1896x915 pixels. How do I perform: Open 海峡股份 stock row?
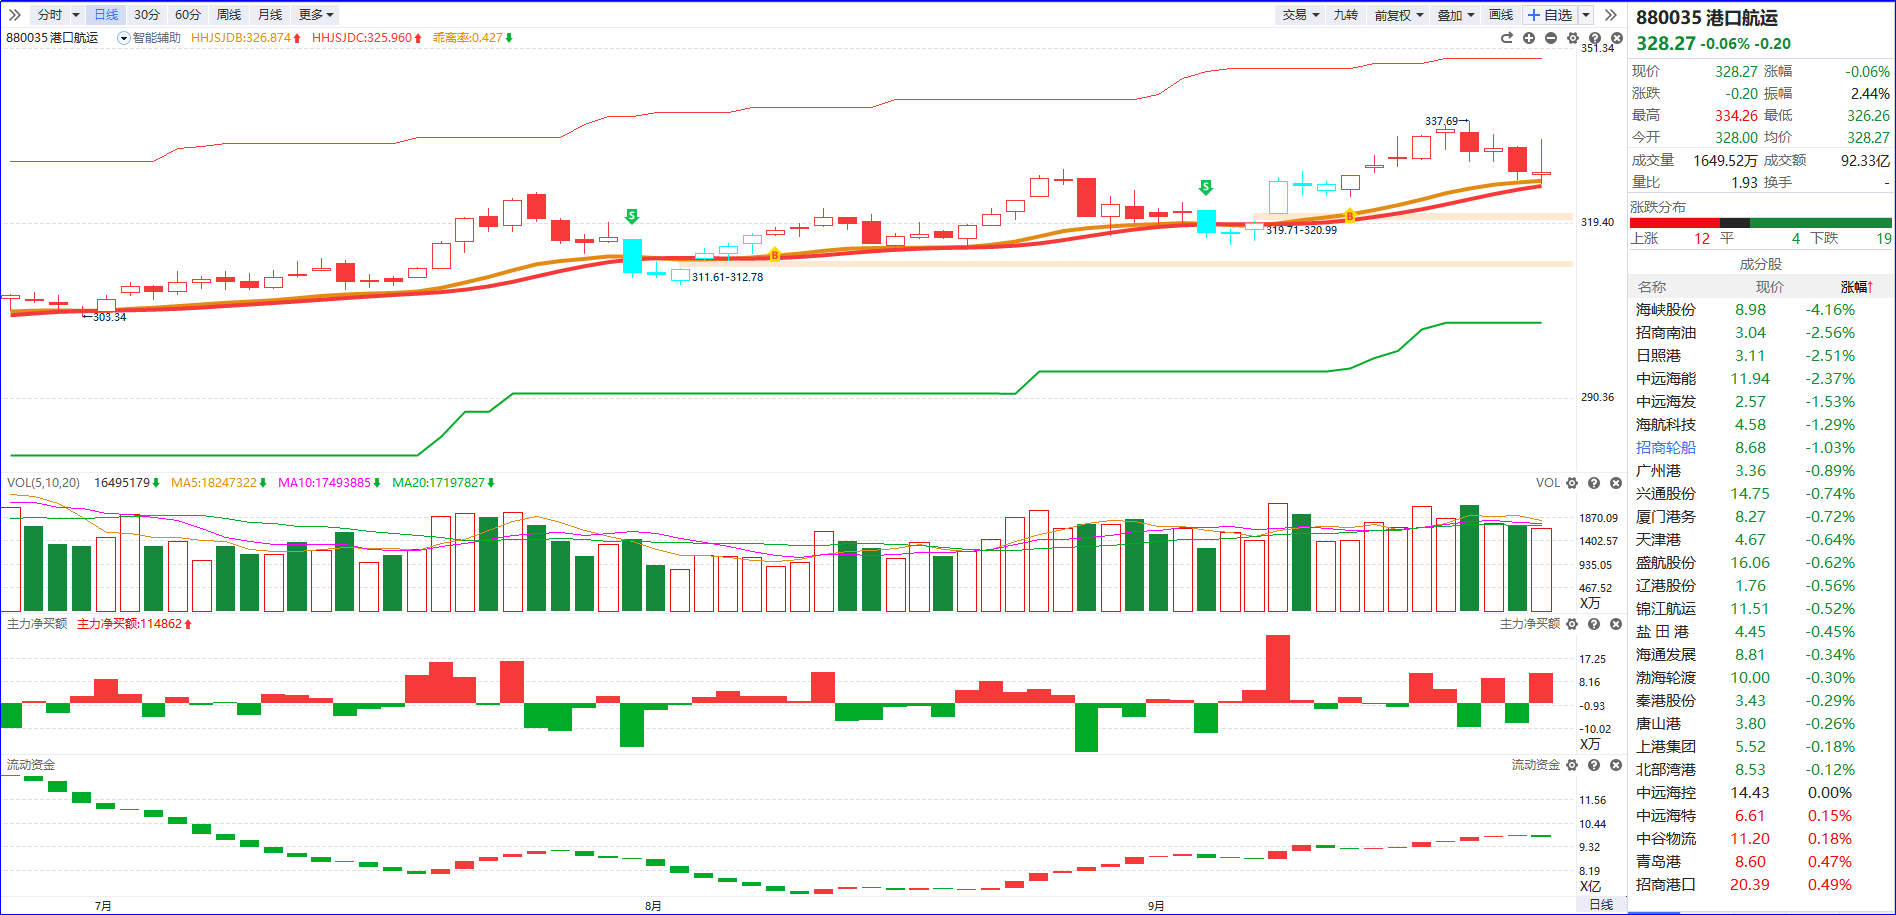pos(1761,310)
